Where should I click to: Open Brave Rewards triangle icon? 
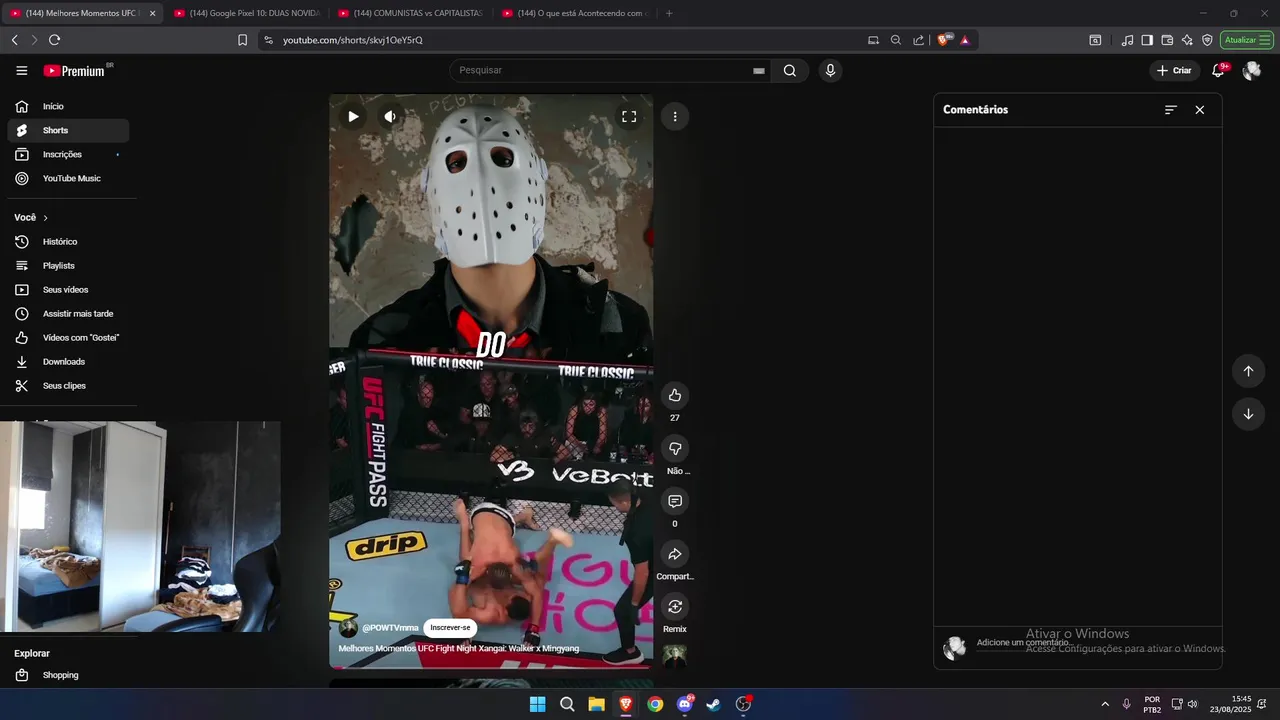(x=965, y=40)
